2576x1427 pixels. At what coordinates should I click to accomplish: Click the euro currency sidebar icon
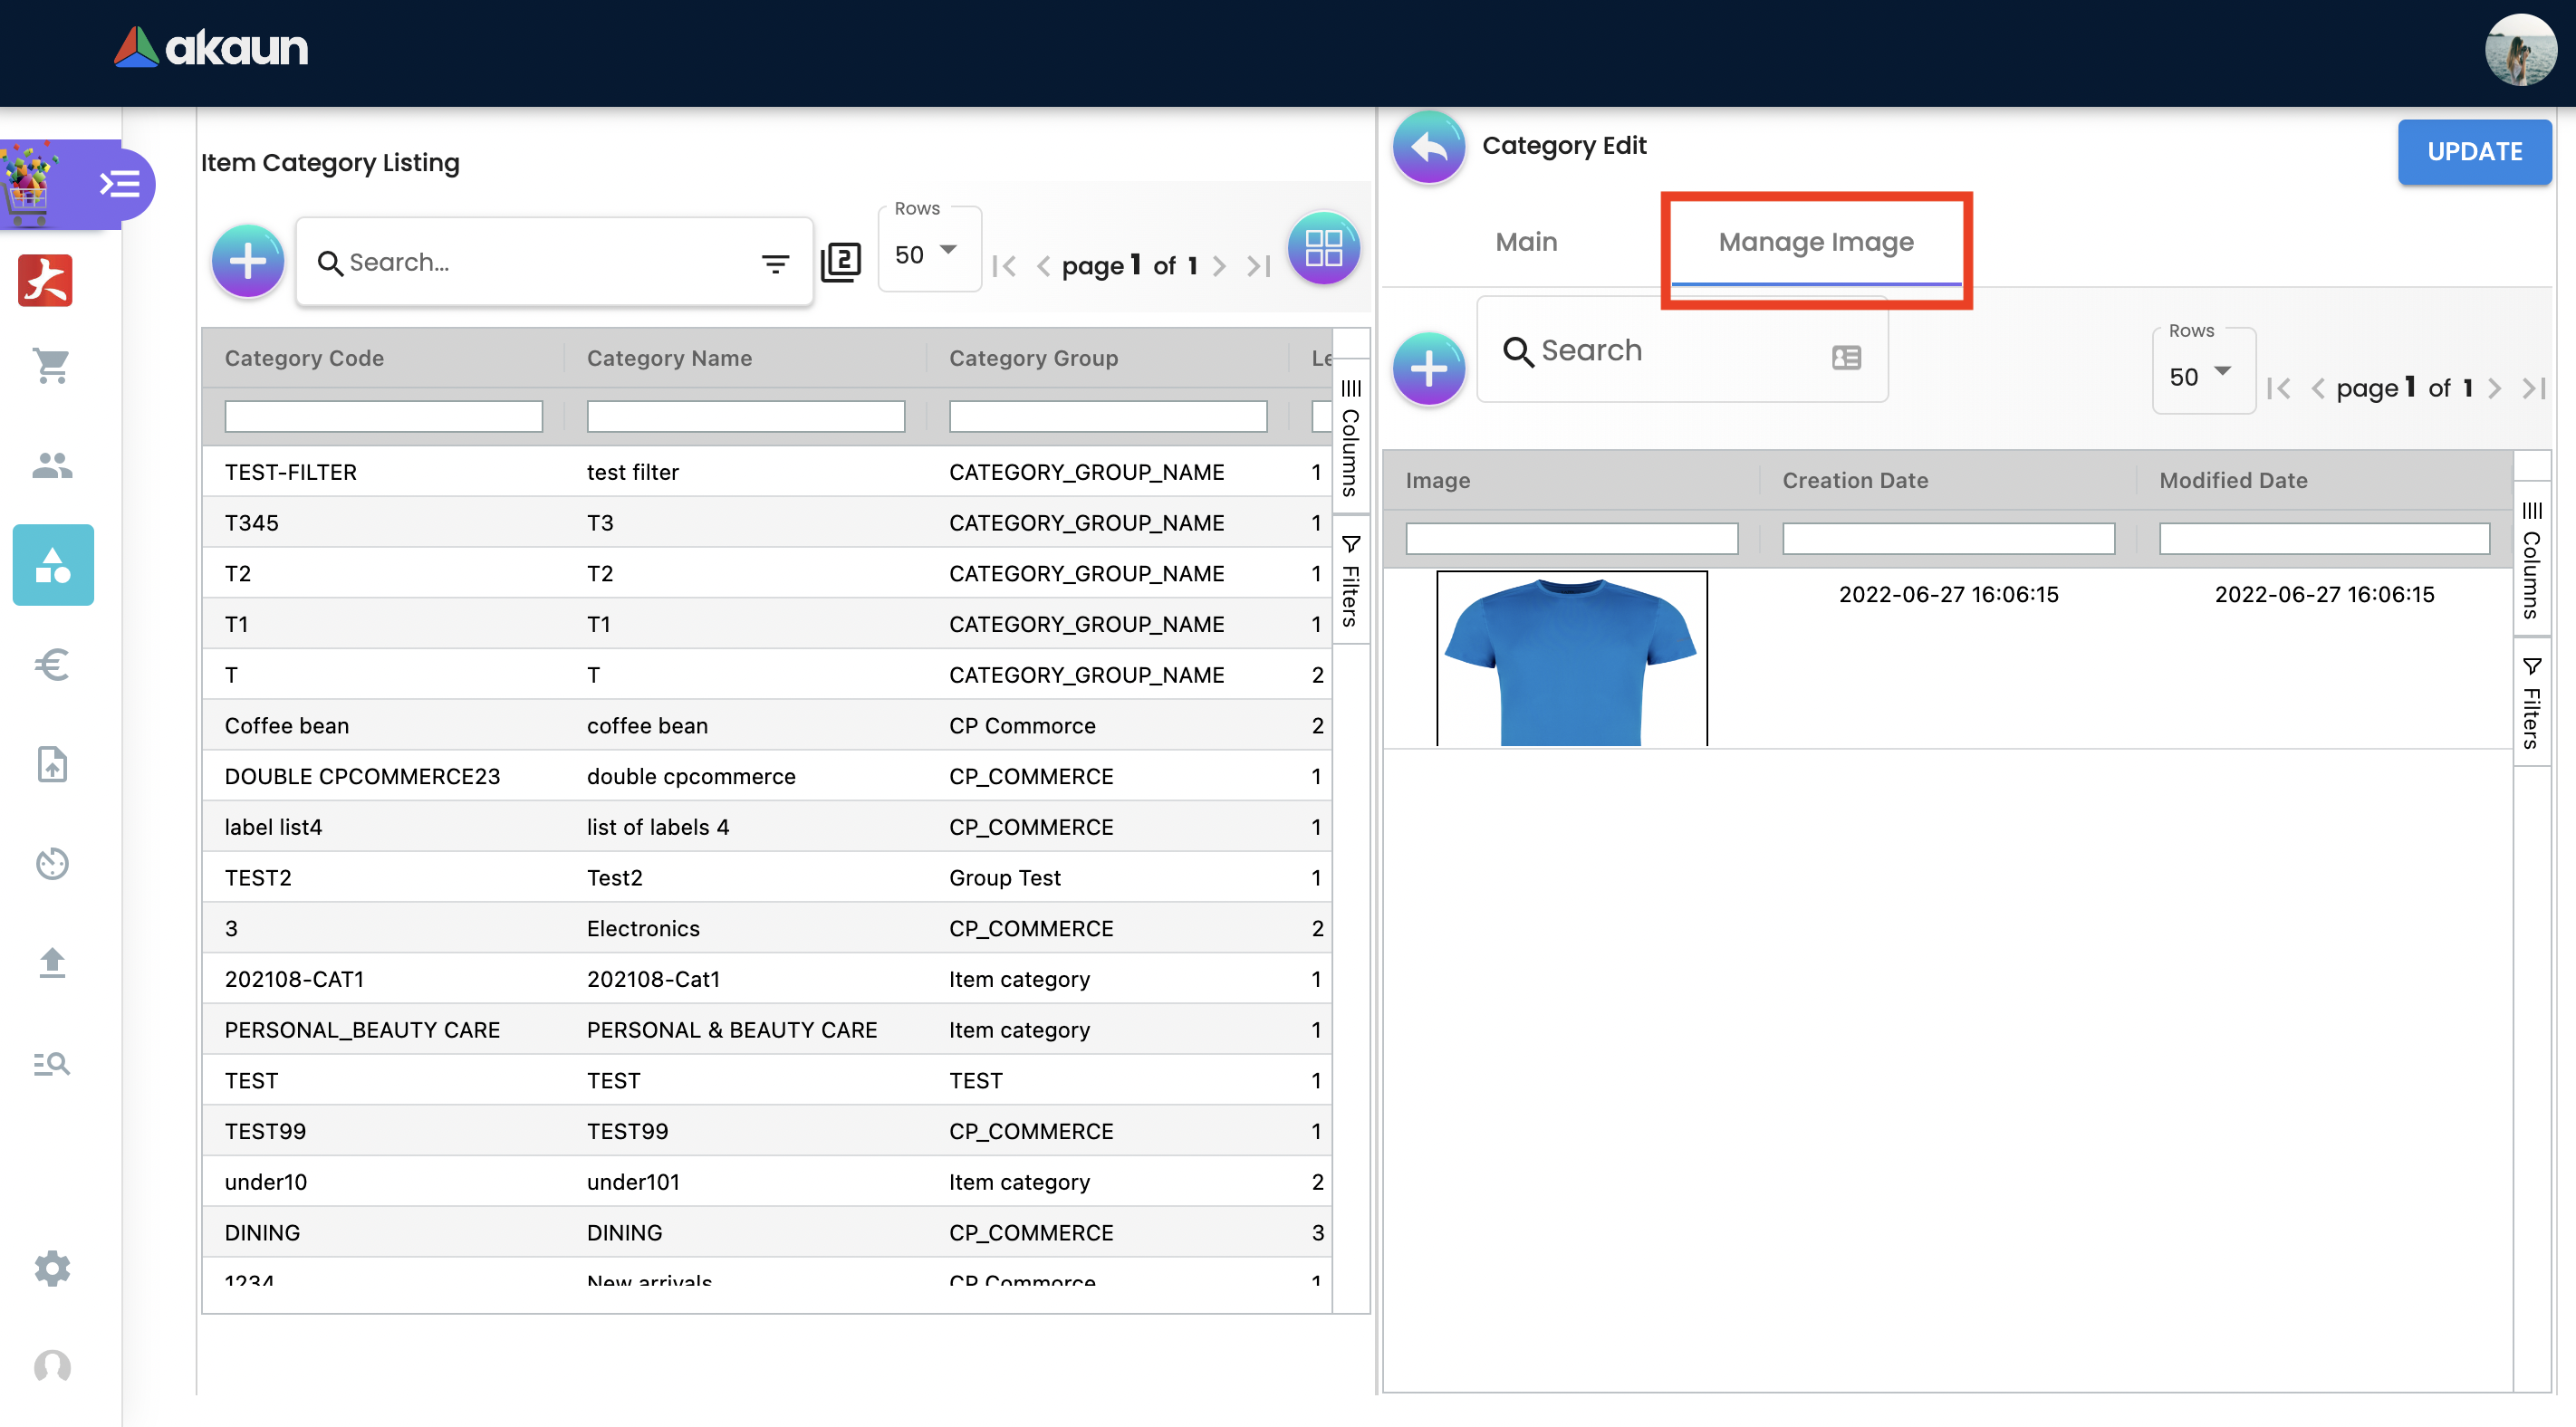[52, 664]
